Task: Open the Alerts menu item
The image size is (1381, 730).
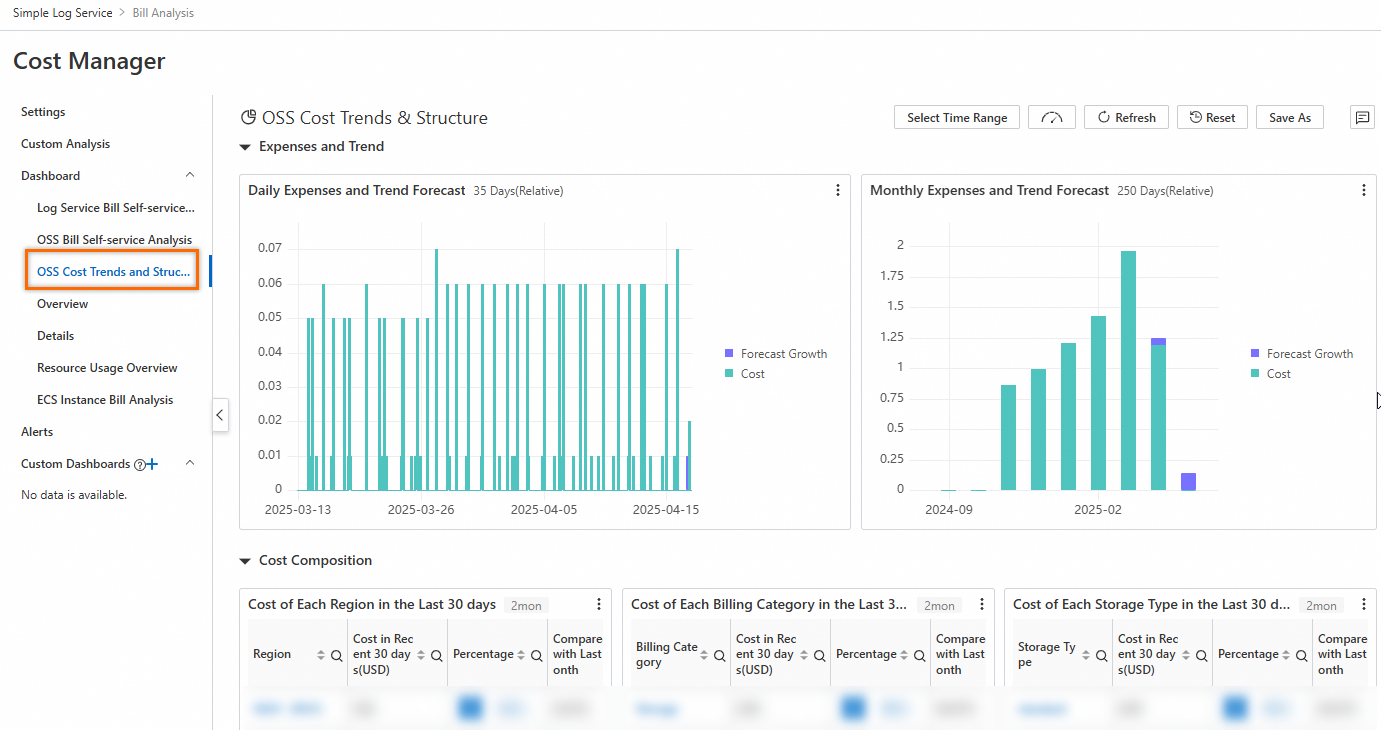Action: pyautogui.click(x=37, y=432)
